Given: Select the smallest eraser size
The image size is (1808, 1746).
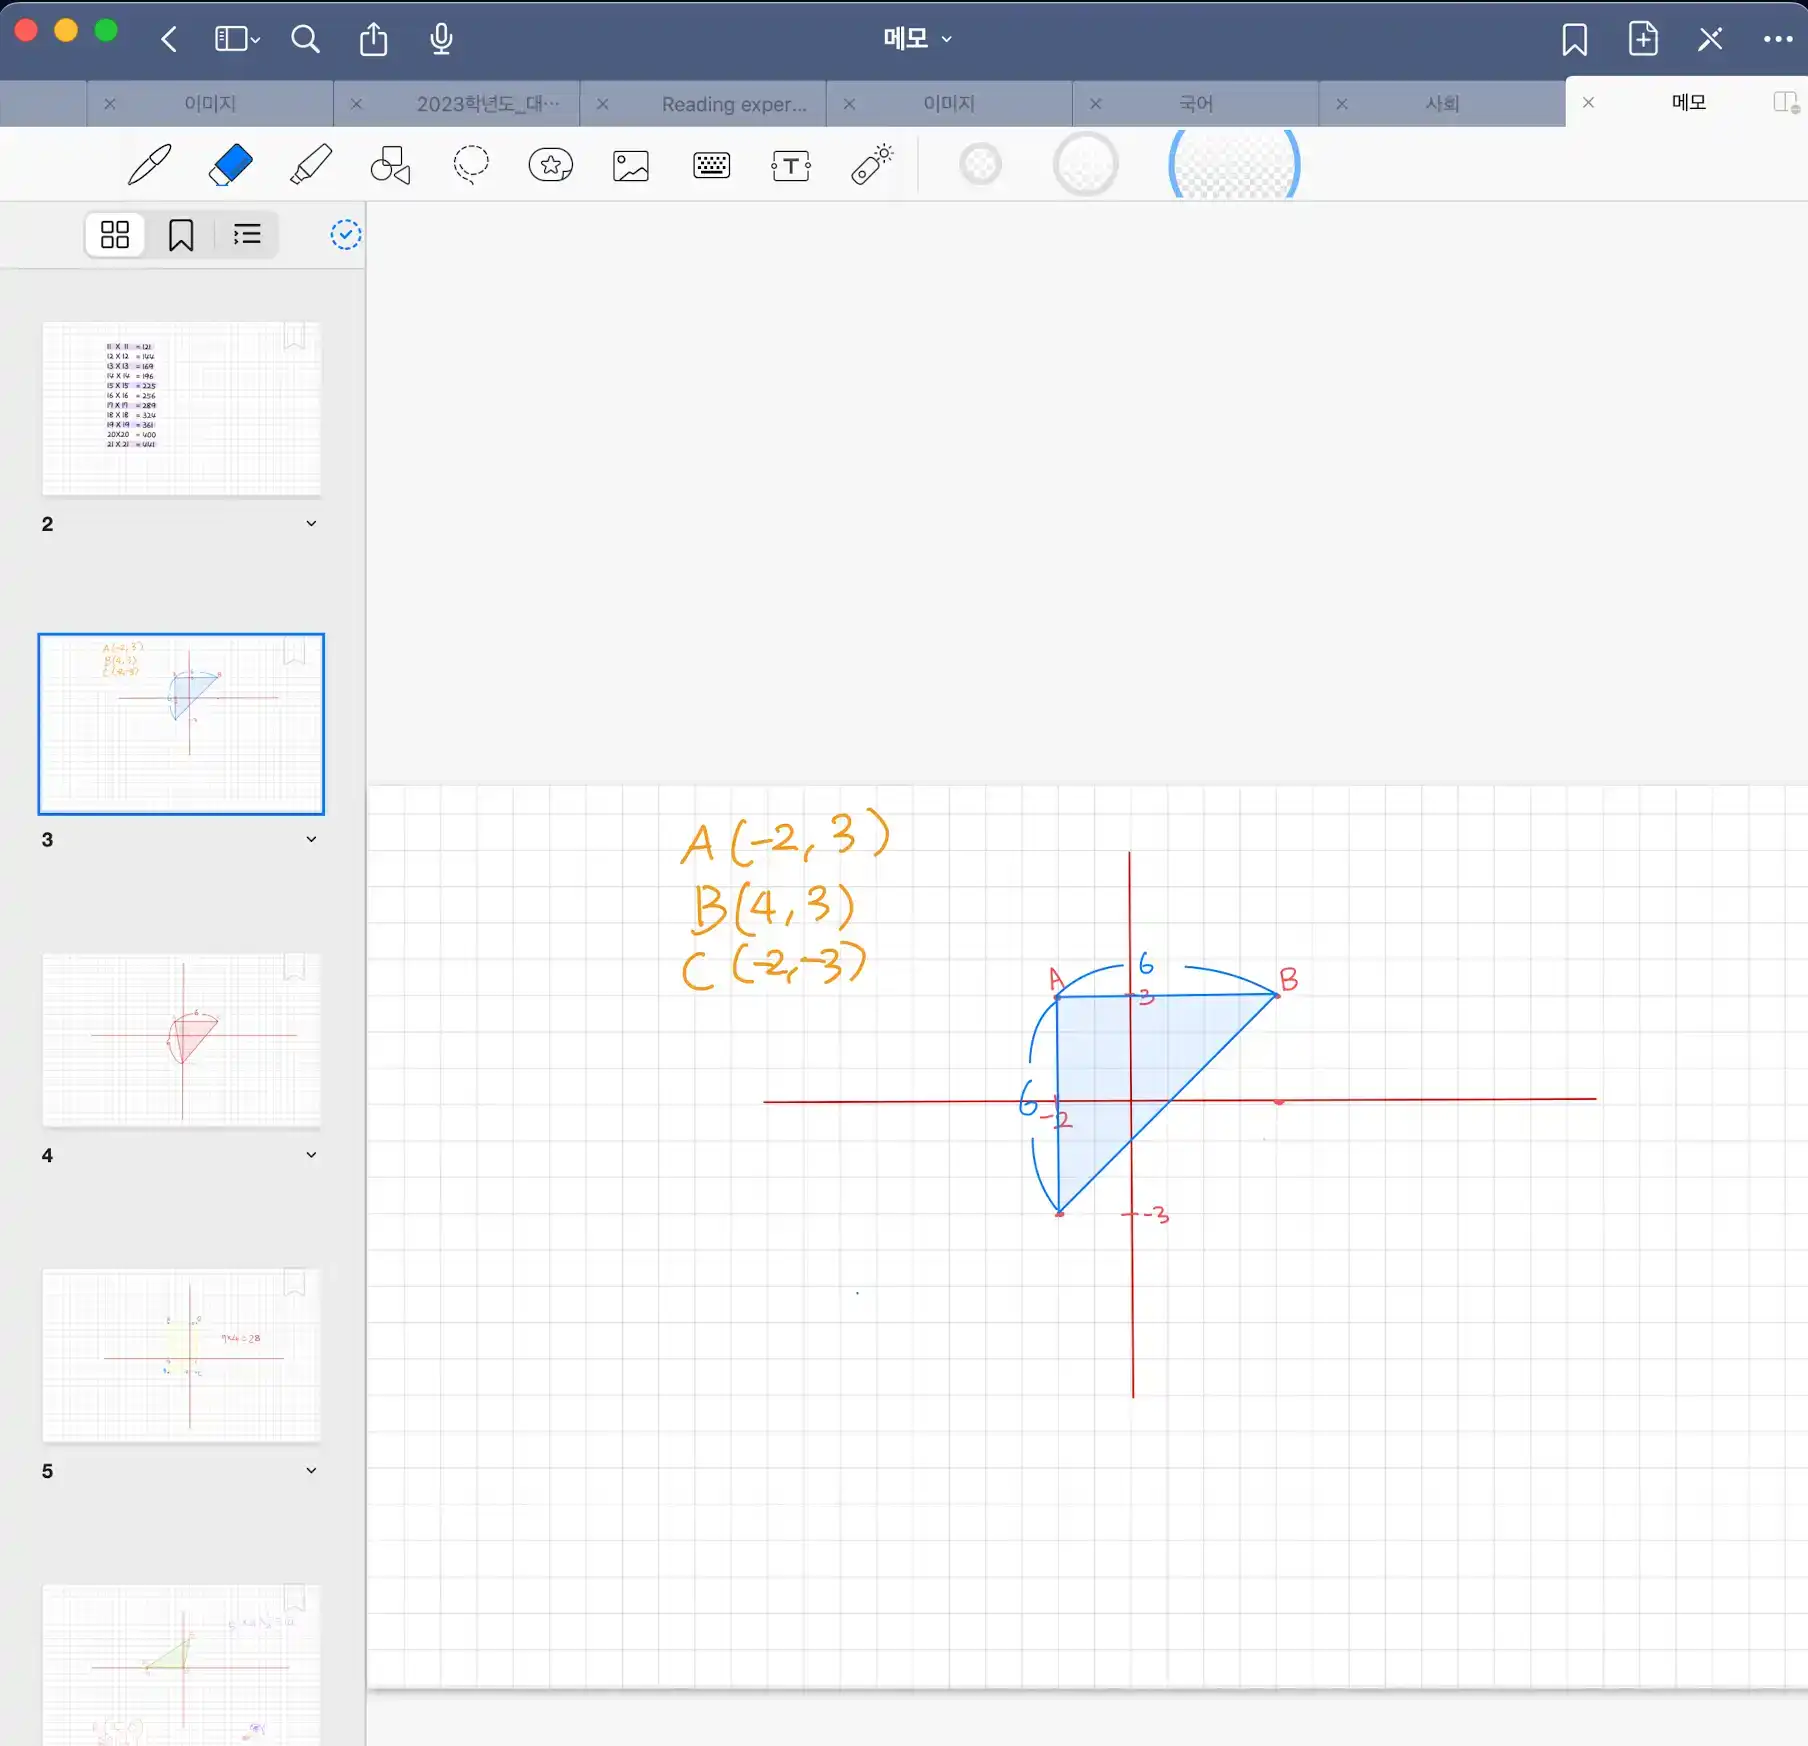Looking at the screenshot, I should coord(980,164).
